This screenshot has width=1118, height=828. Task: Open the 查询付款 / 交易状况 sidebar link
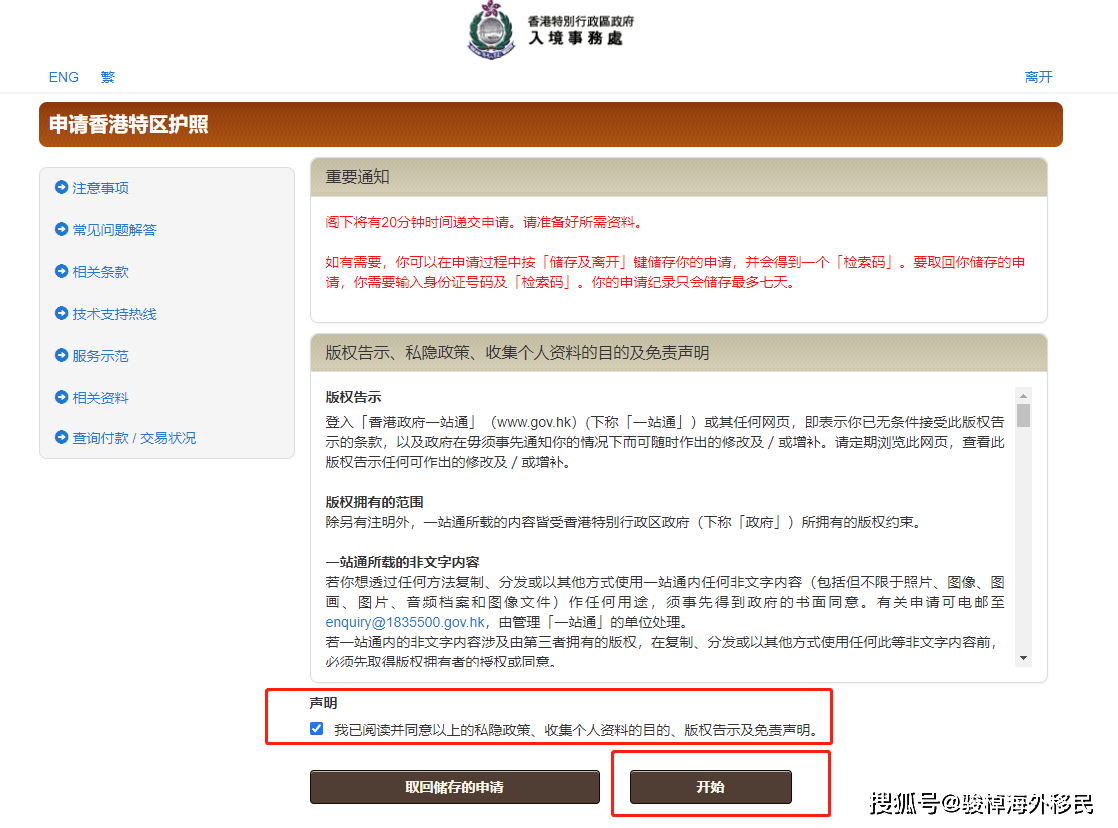[134, 438]
